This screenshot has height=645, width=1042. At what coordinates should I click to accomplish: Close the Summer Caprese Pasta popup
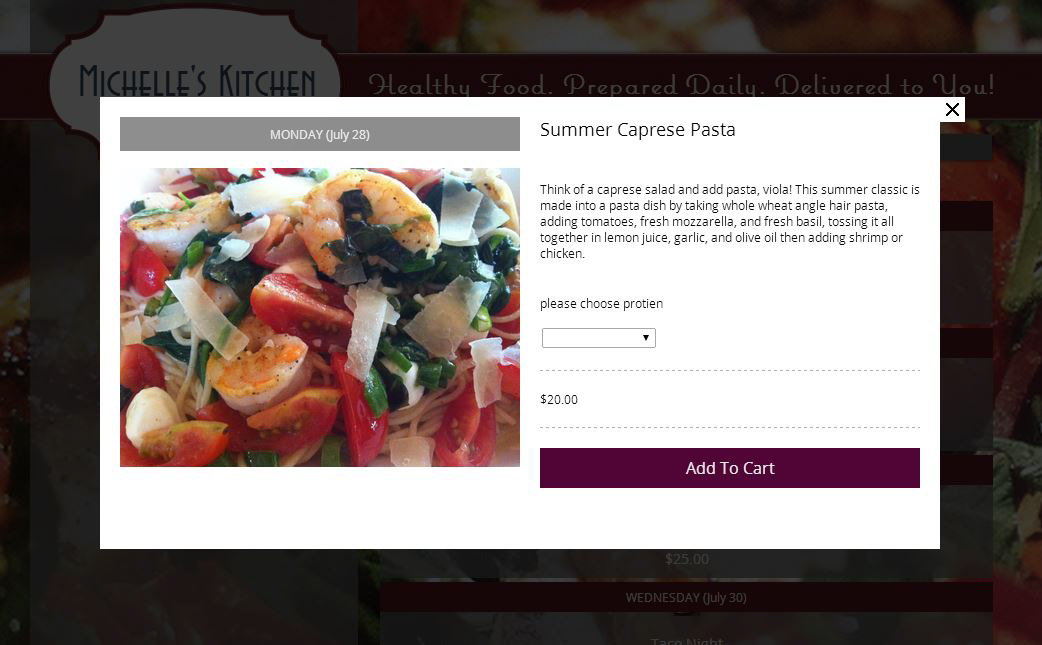(x=952, y=110)
